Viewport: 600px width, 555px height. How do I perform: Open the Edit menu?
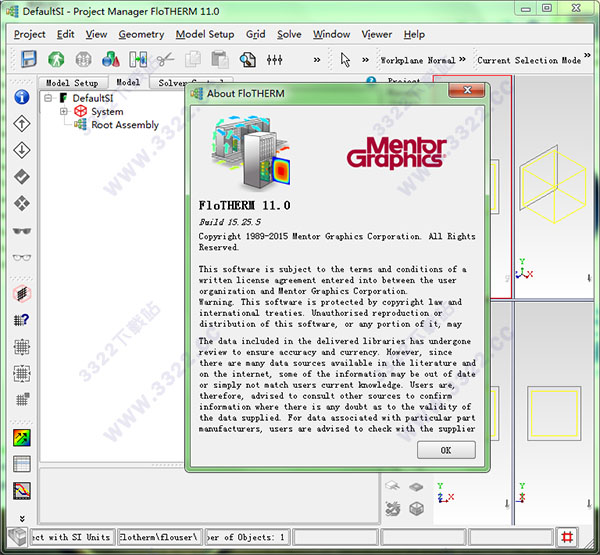click(x=65, y=34)
